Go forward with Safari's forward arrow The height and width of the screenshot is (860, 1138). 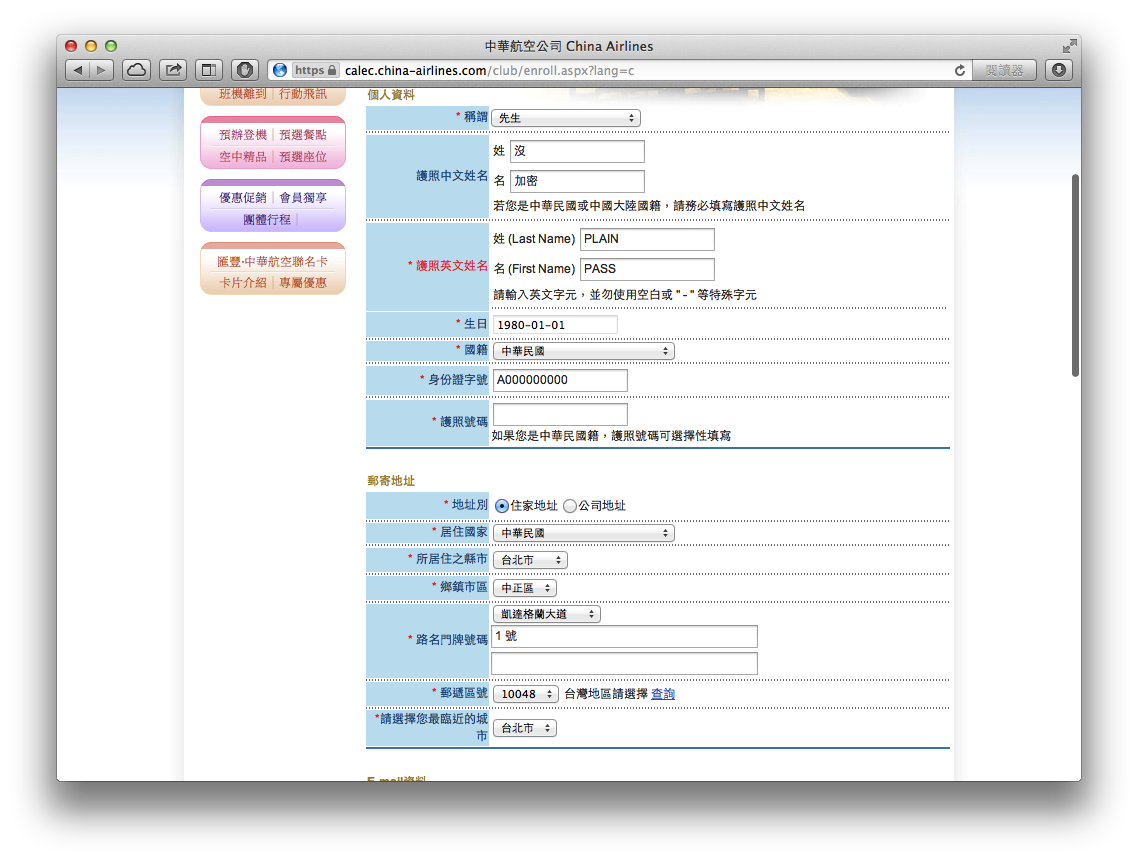point(102,70)
